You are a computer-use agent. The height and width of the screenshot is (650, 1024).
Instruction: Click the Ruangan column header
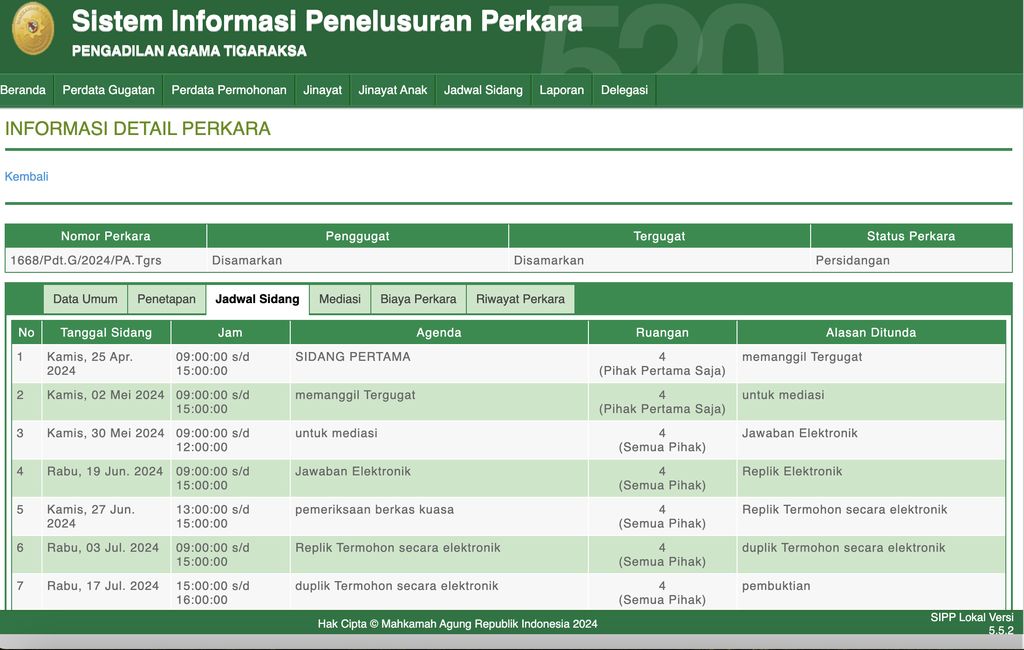[662, 333]
